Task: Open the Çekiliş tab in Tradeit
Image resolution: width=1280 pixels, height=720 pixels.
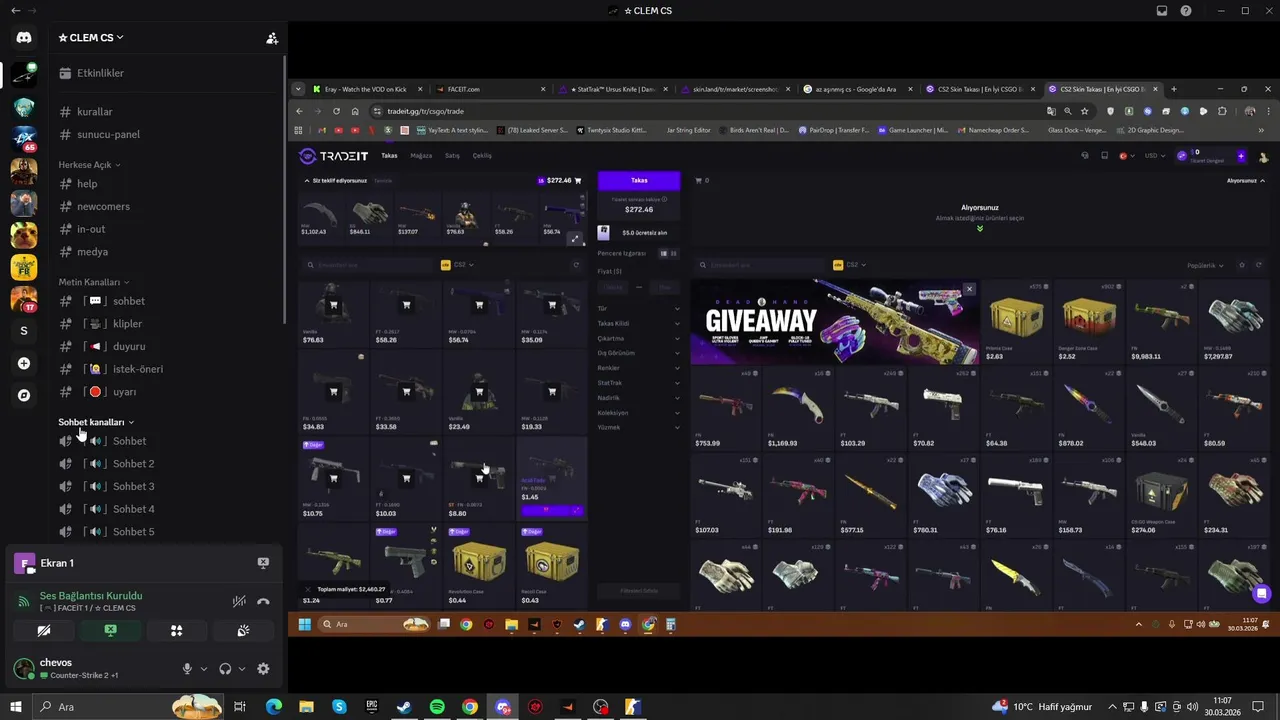Action: click(482, 156)
